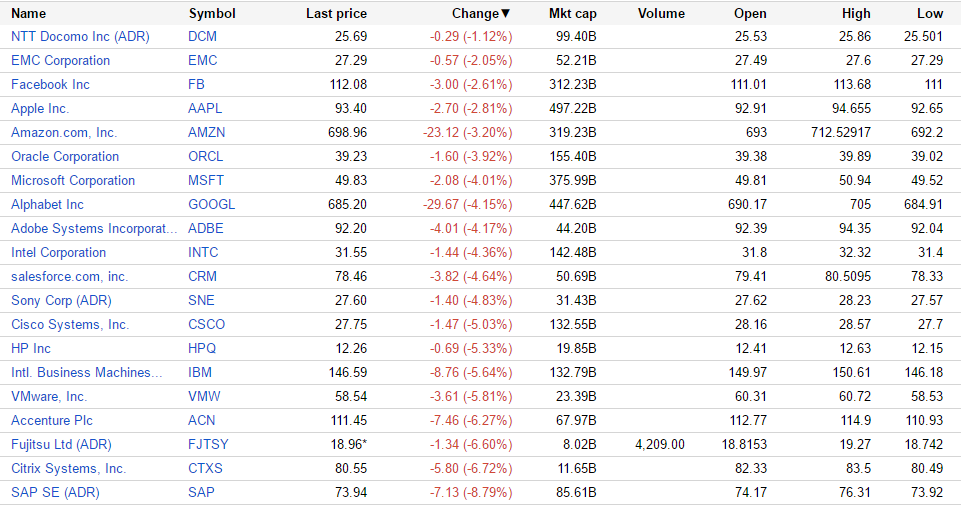Click the Apple Inc. company link
Image resolution: width=961 pixels, height=506 pixels.
[x=40, y=109]
